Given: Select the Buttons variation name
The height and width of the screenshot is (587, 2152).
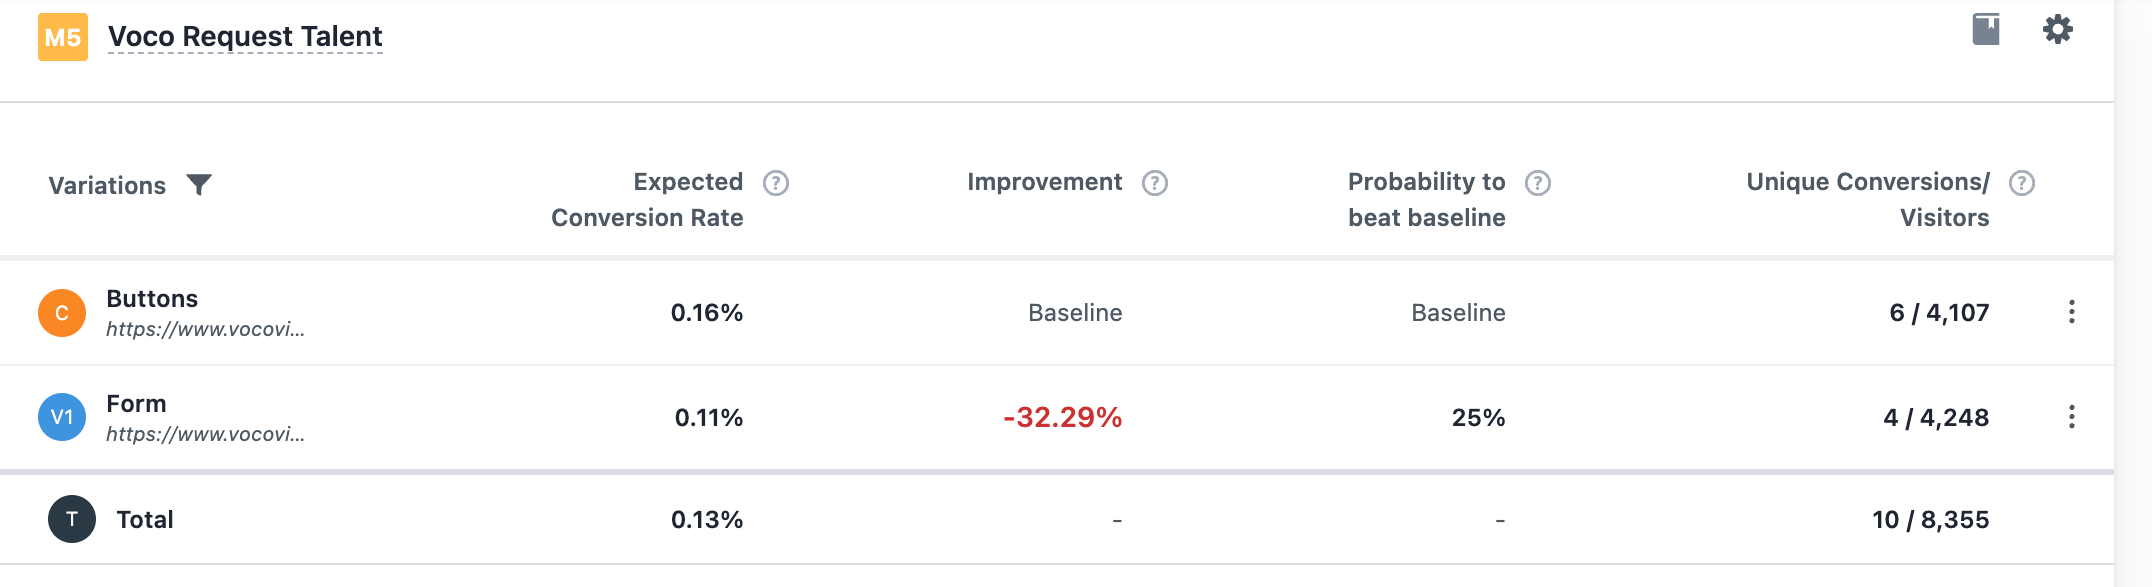Looking at the screenshot, I should pos(152,299).
